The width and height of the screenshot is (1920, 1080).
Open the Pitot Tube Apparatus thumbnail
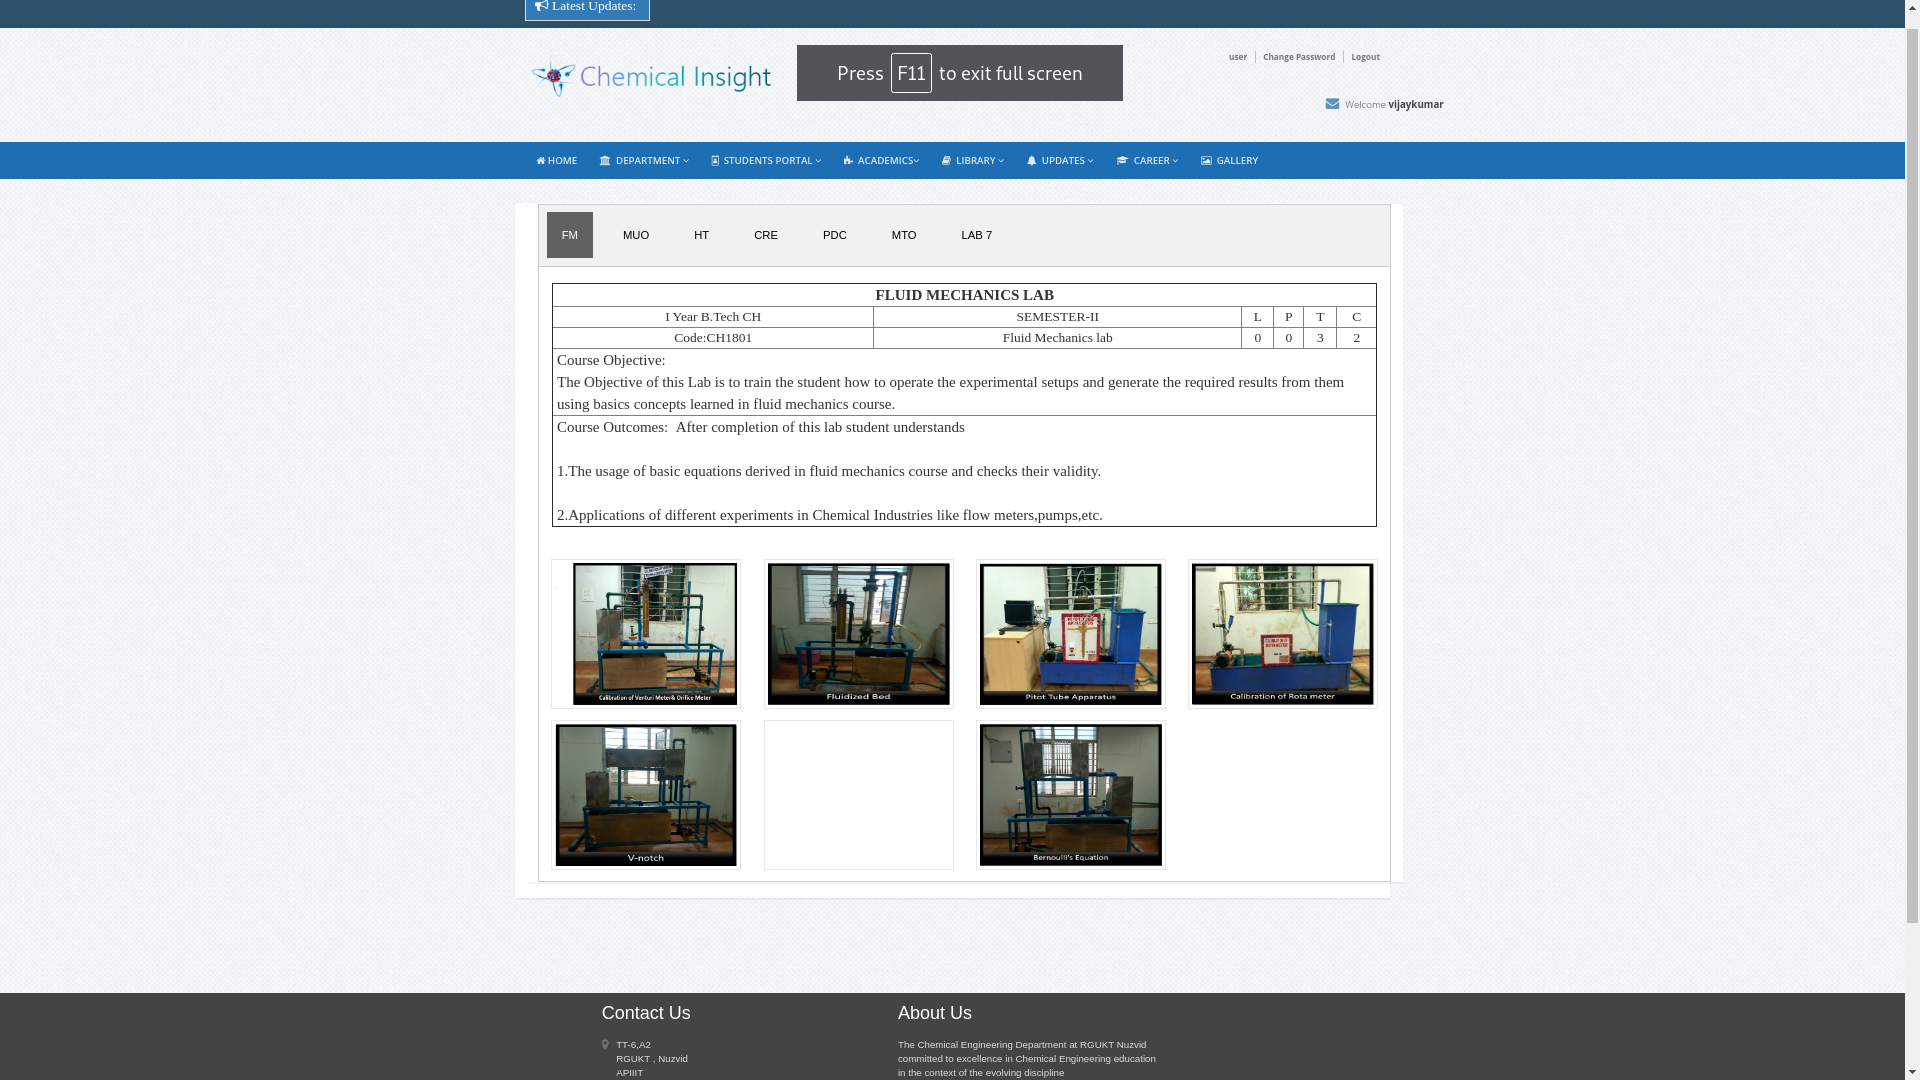(x=1070, y=634)
